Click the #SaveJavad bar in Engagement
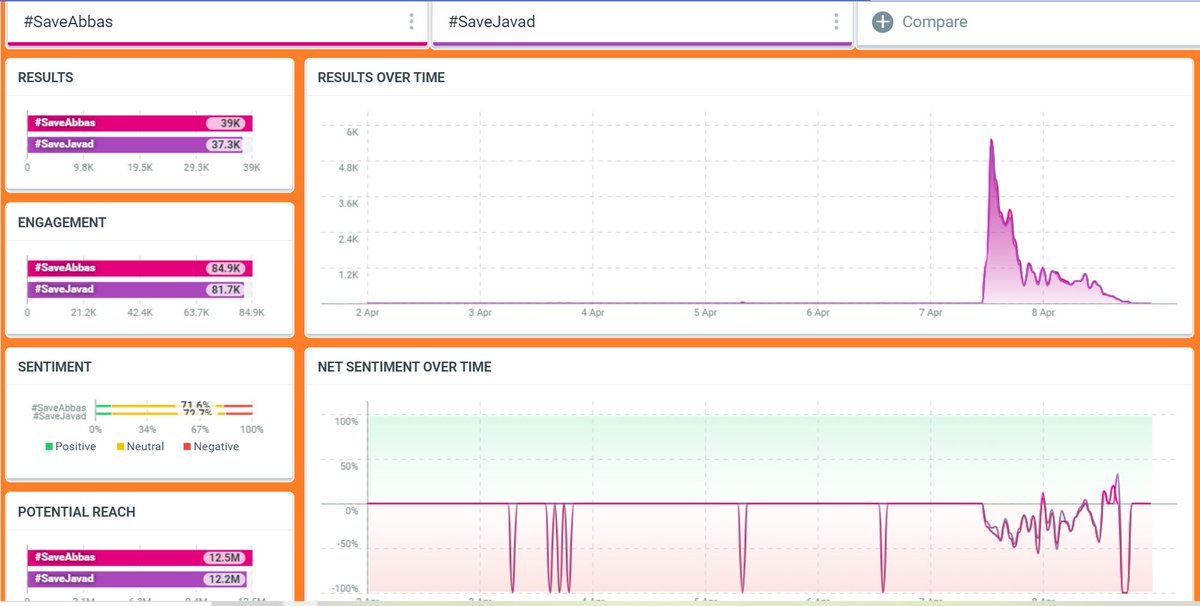This screenshot has width=1200, height=606. 136,289
